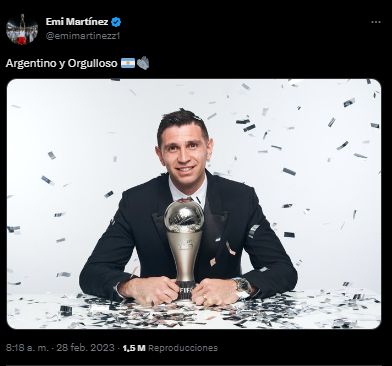This screenshot has width=392, height=366.
Task: Click the blue verified checkmark badge
Action: (116, 22)
